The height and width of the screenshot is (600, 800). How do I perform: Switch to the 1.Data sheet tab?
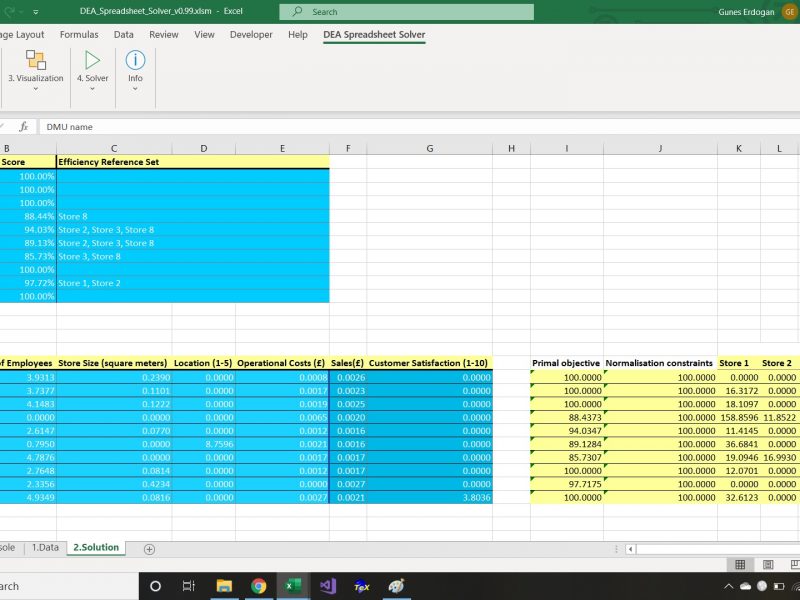(x=46, y=548)
